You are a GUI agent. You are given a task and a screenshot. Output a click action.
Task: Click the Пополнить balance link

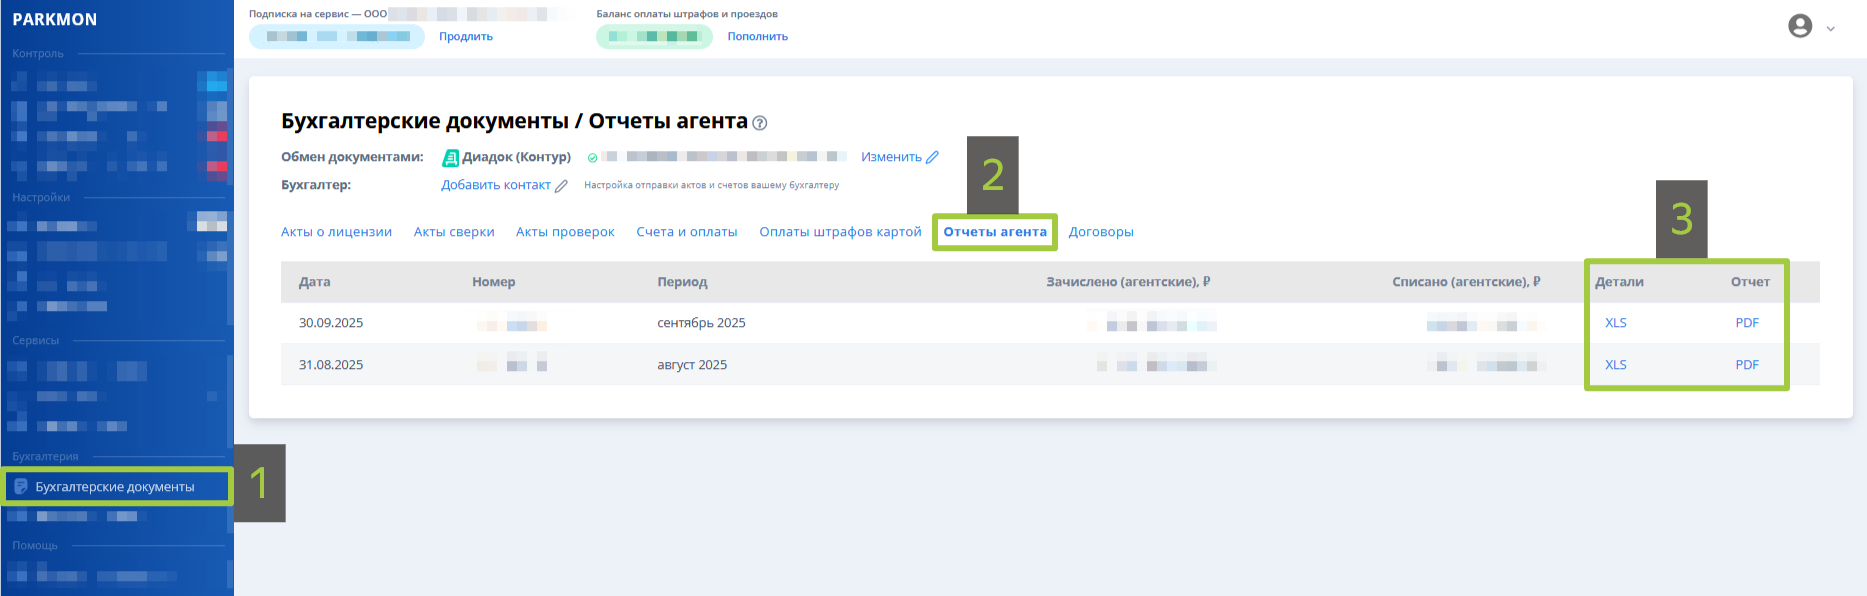758,37
